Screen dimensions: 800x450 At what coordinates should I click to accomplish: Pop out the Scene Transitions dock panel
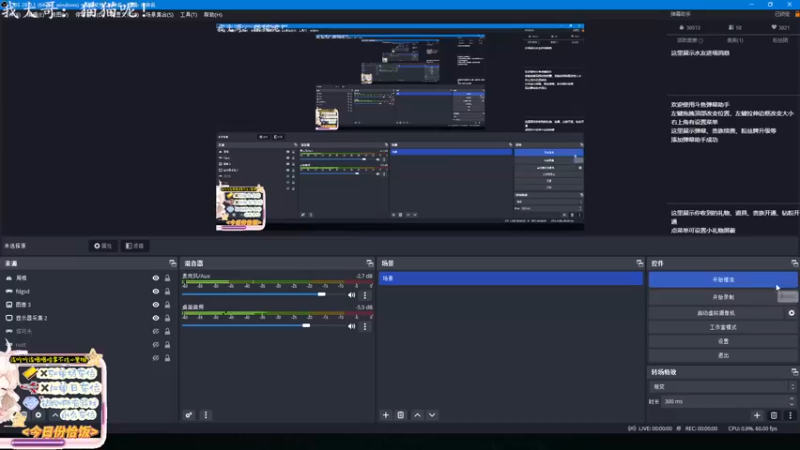tap(794, 372)
